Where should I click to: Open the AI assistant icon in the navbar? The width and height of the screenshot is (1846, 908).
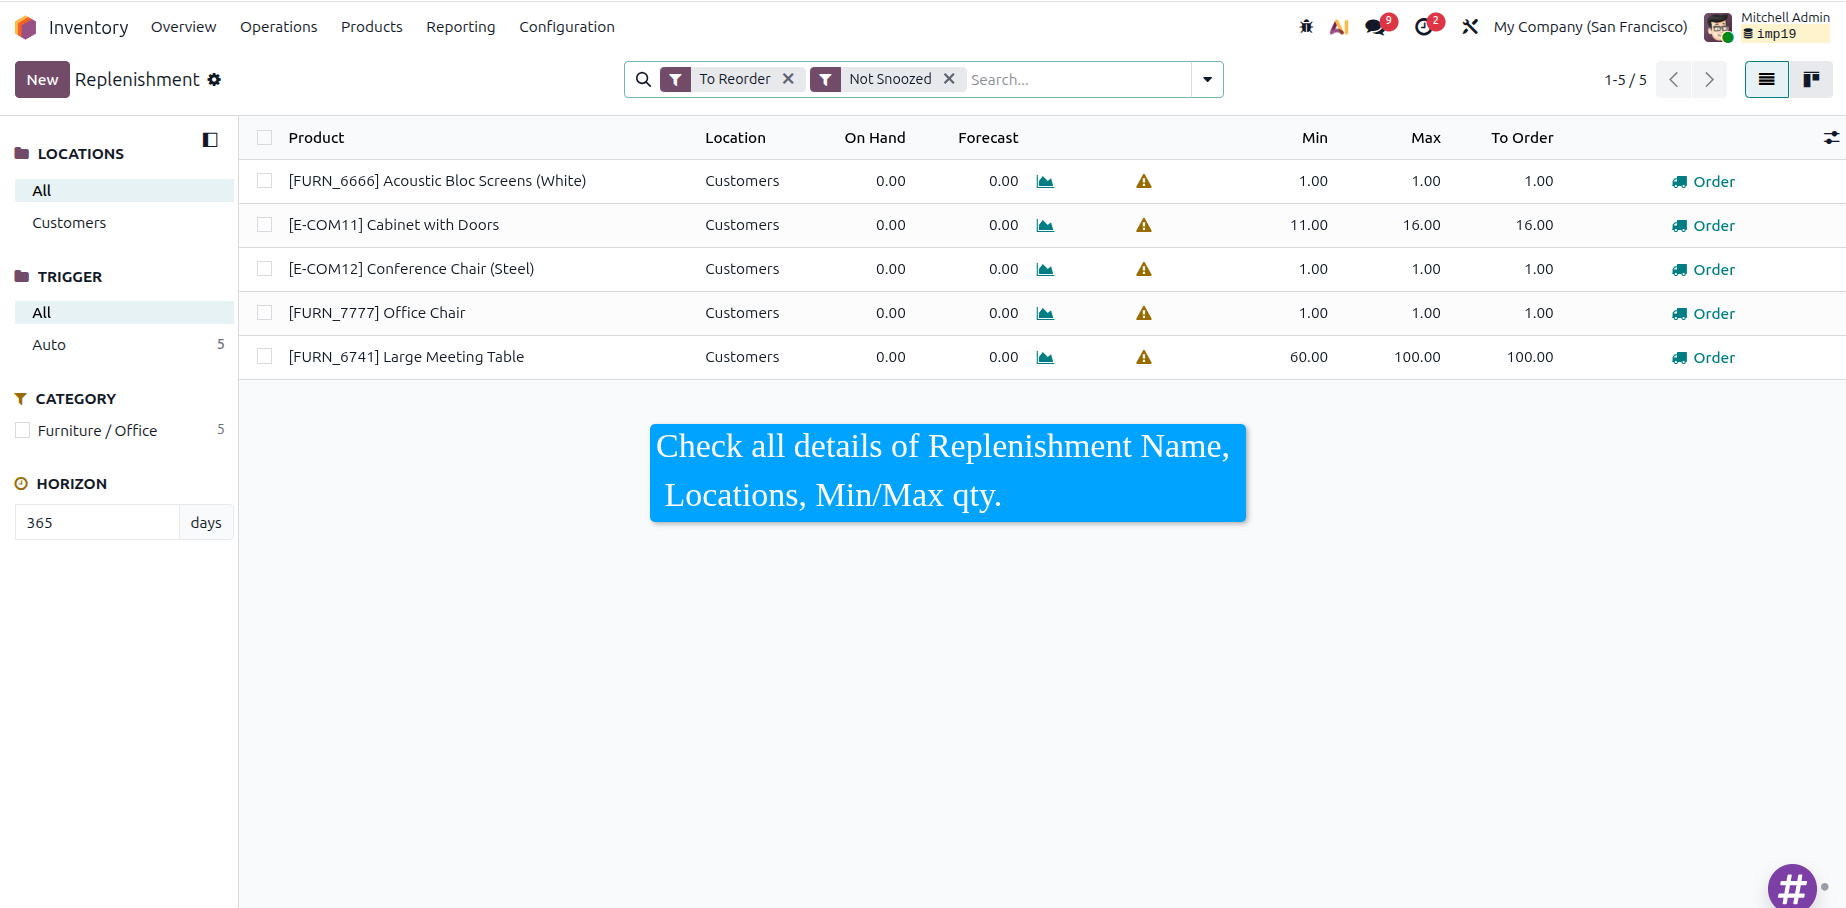point(1339,27)
